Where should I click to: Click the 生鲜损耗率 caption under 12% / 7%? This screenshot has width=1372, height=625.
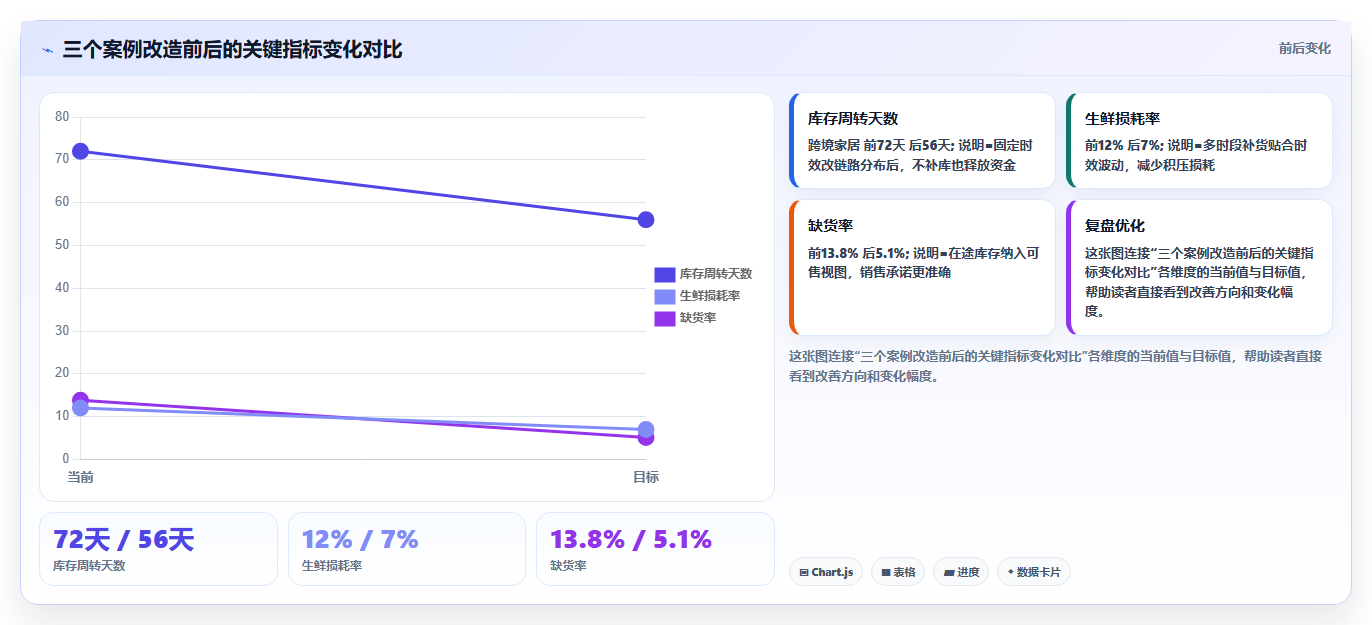tap(332, 566)
